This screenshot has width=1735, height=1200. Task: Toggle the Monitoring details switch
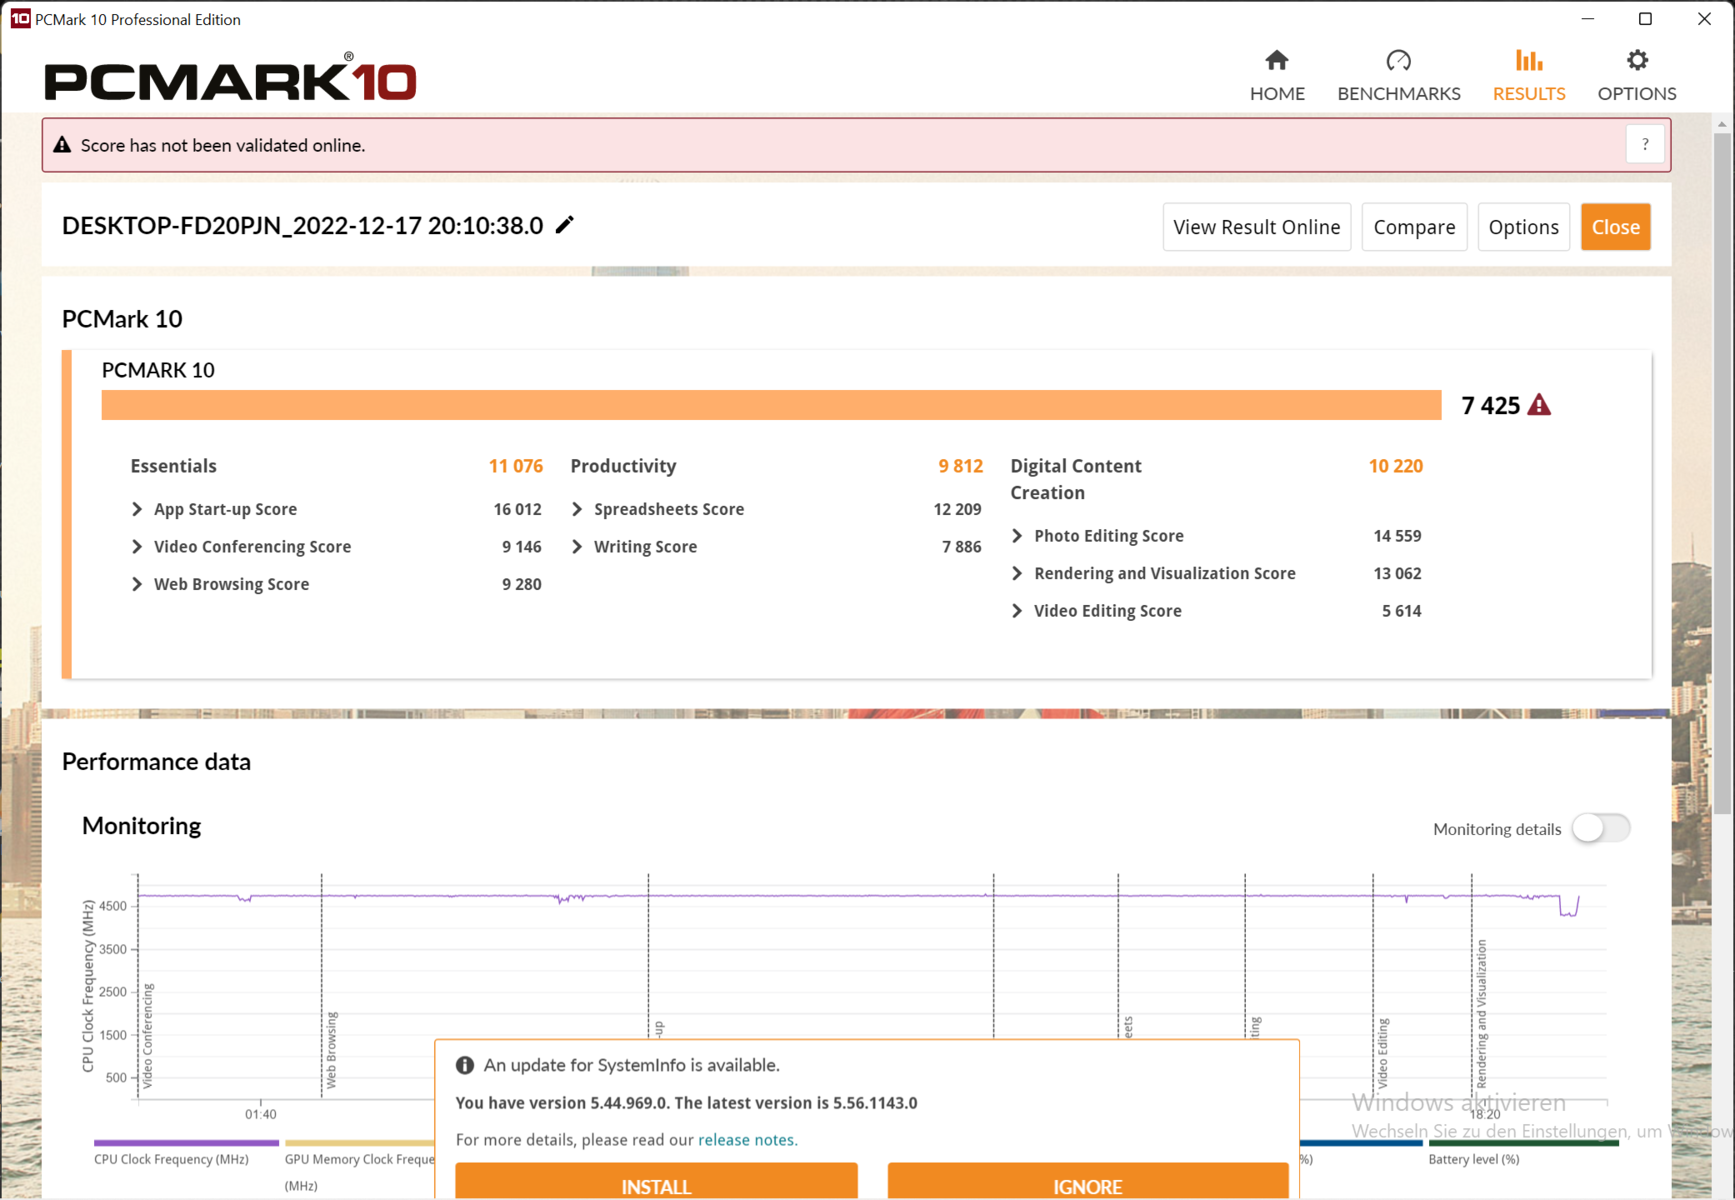[x=1601, y=828]
